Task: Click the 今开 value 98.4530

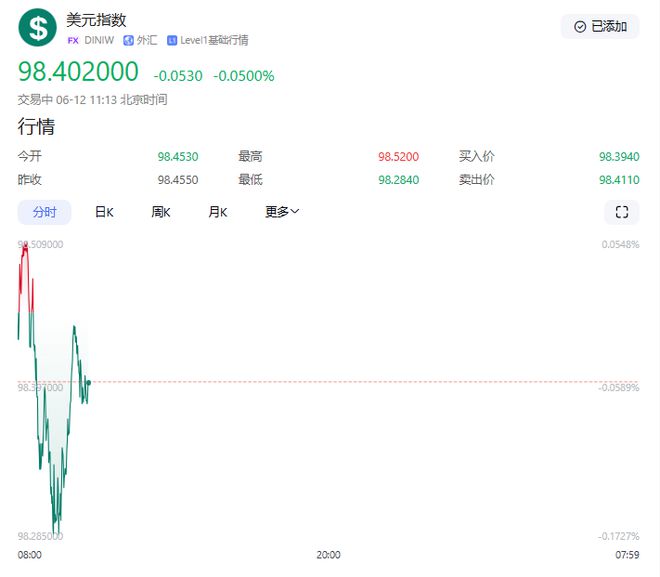Action: [x=178, y=157]
